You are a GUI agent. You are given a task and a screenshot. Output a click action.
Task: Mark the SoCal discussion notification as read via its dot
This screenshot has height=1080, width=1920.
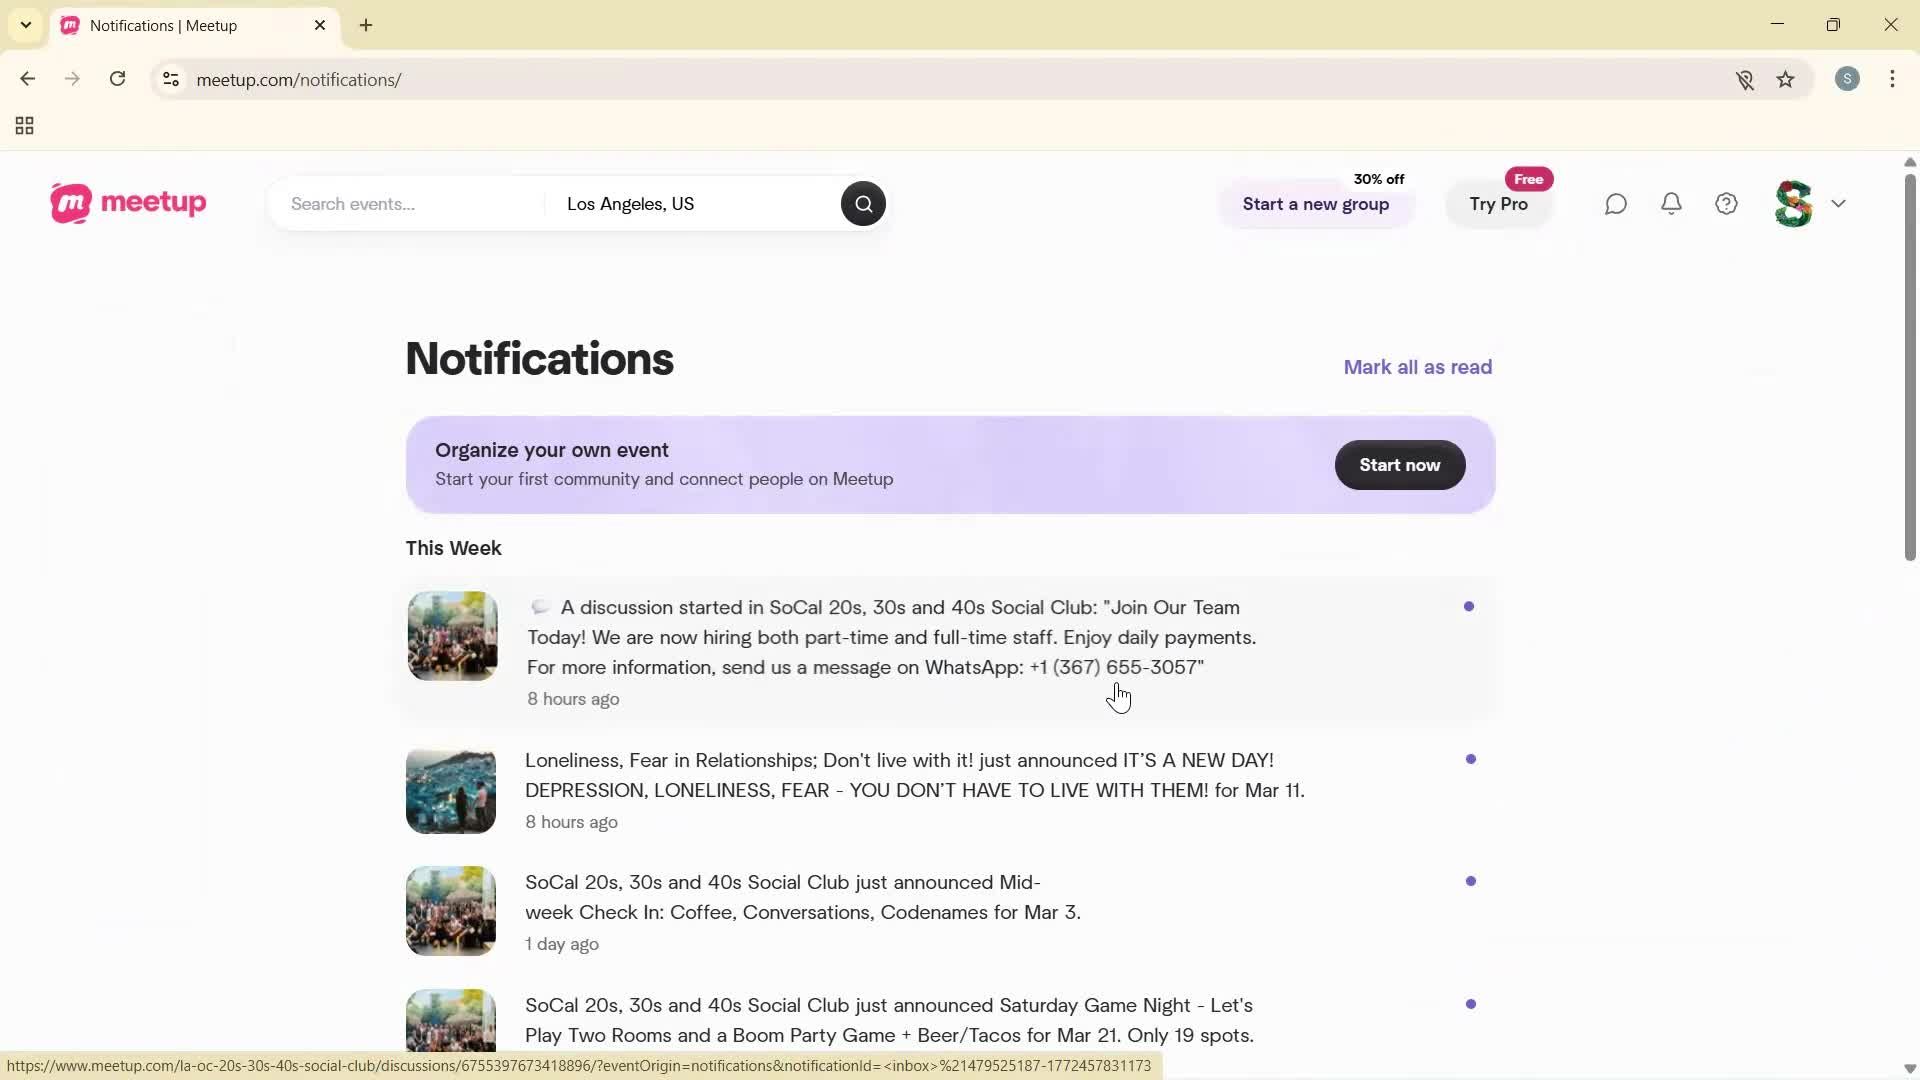(1468, 606)
